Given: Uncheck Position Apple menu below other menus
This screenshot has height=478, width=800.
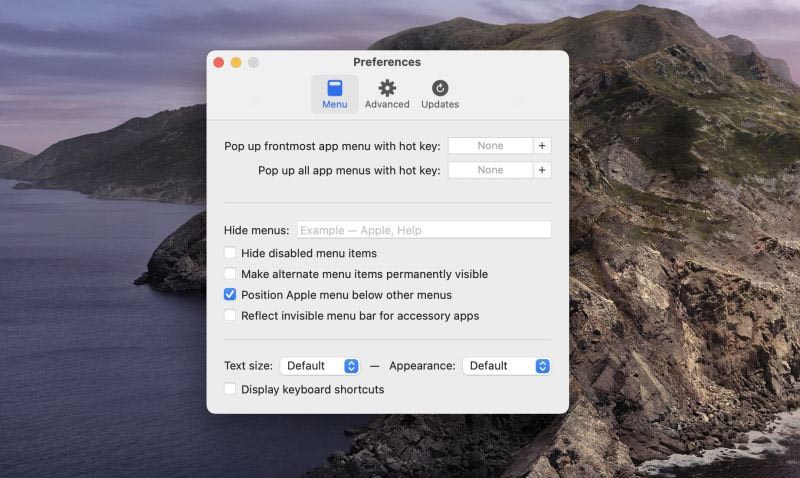Looking at the screenshot, I should point(230,295).
